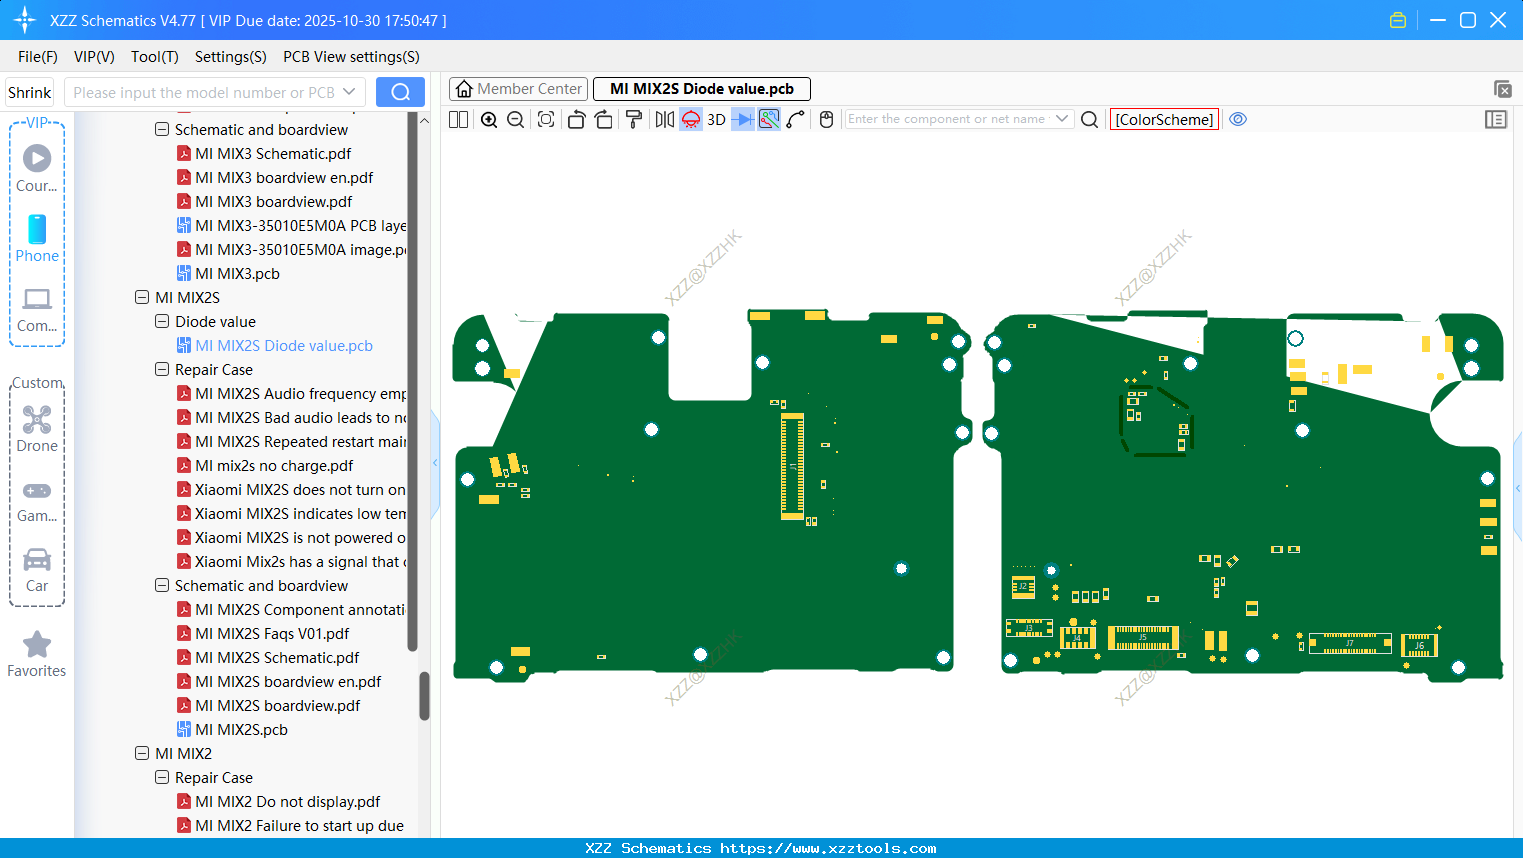Zoom out of the PCB view
Screen dimensions: 1523x858
pyautogui.click(x=515, y=120)
